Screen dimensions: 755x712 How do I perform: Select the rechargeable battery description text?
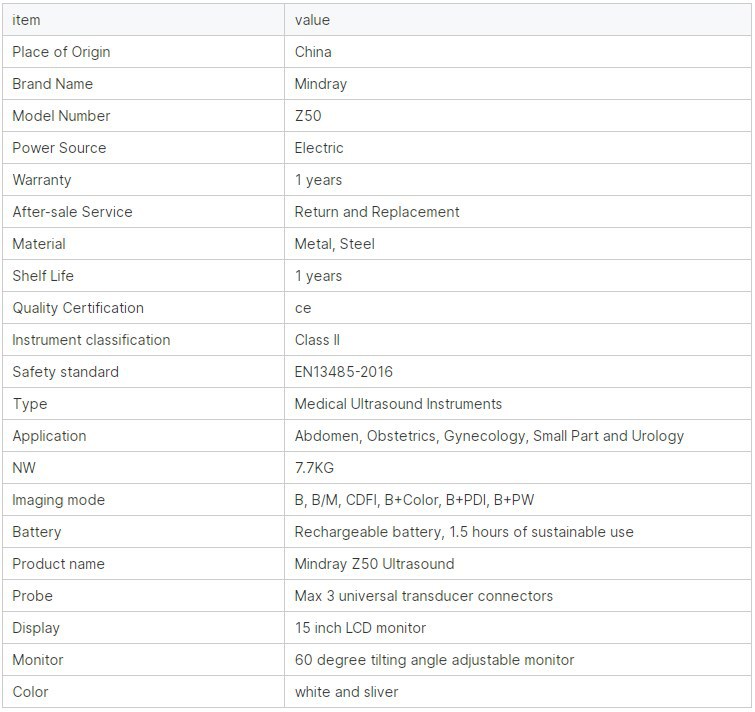pyautogui.click(x=463, y=532)
